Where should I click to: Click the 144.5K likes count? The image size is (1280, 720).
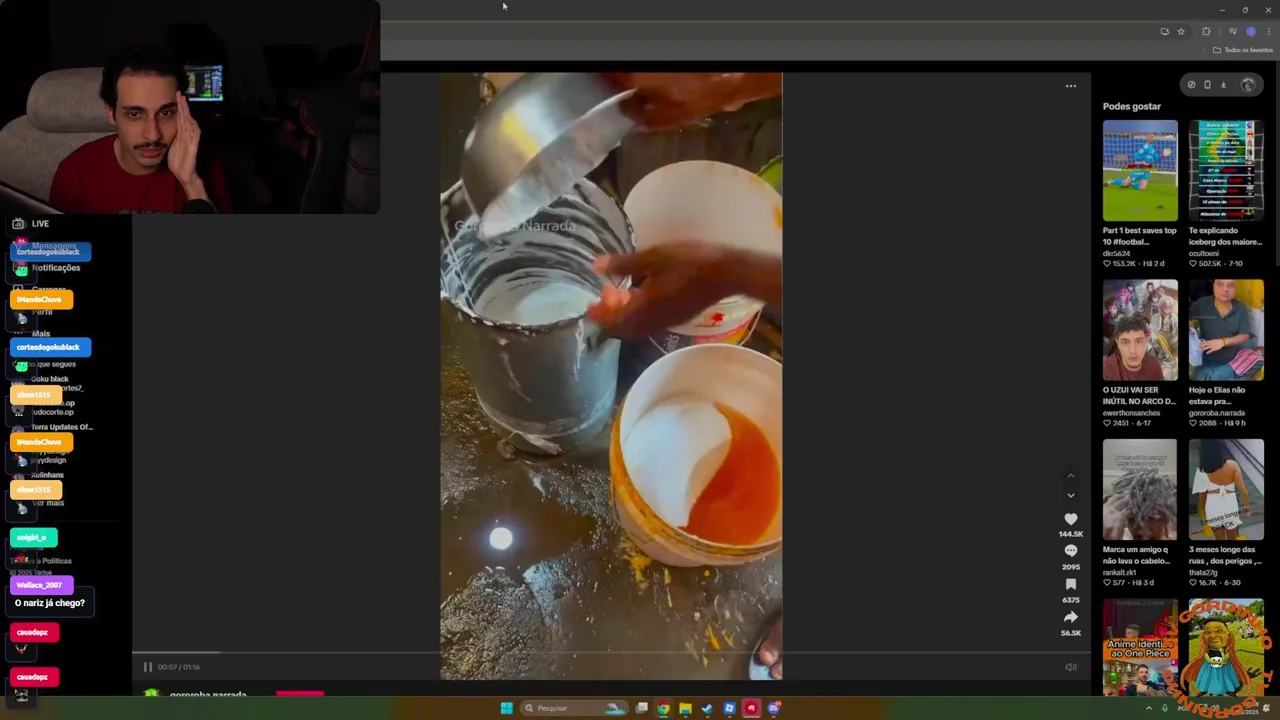pyautogui.click(x=1070, y=534)
